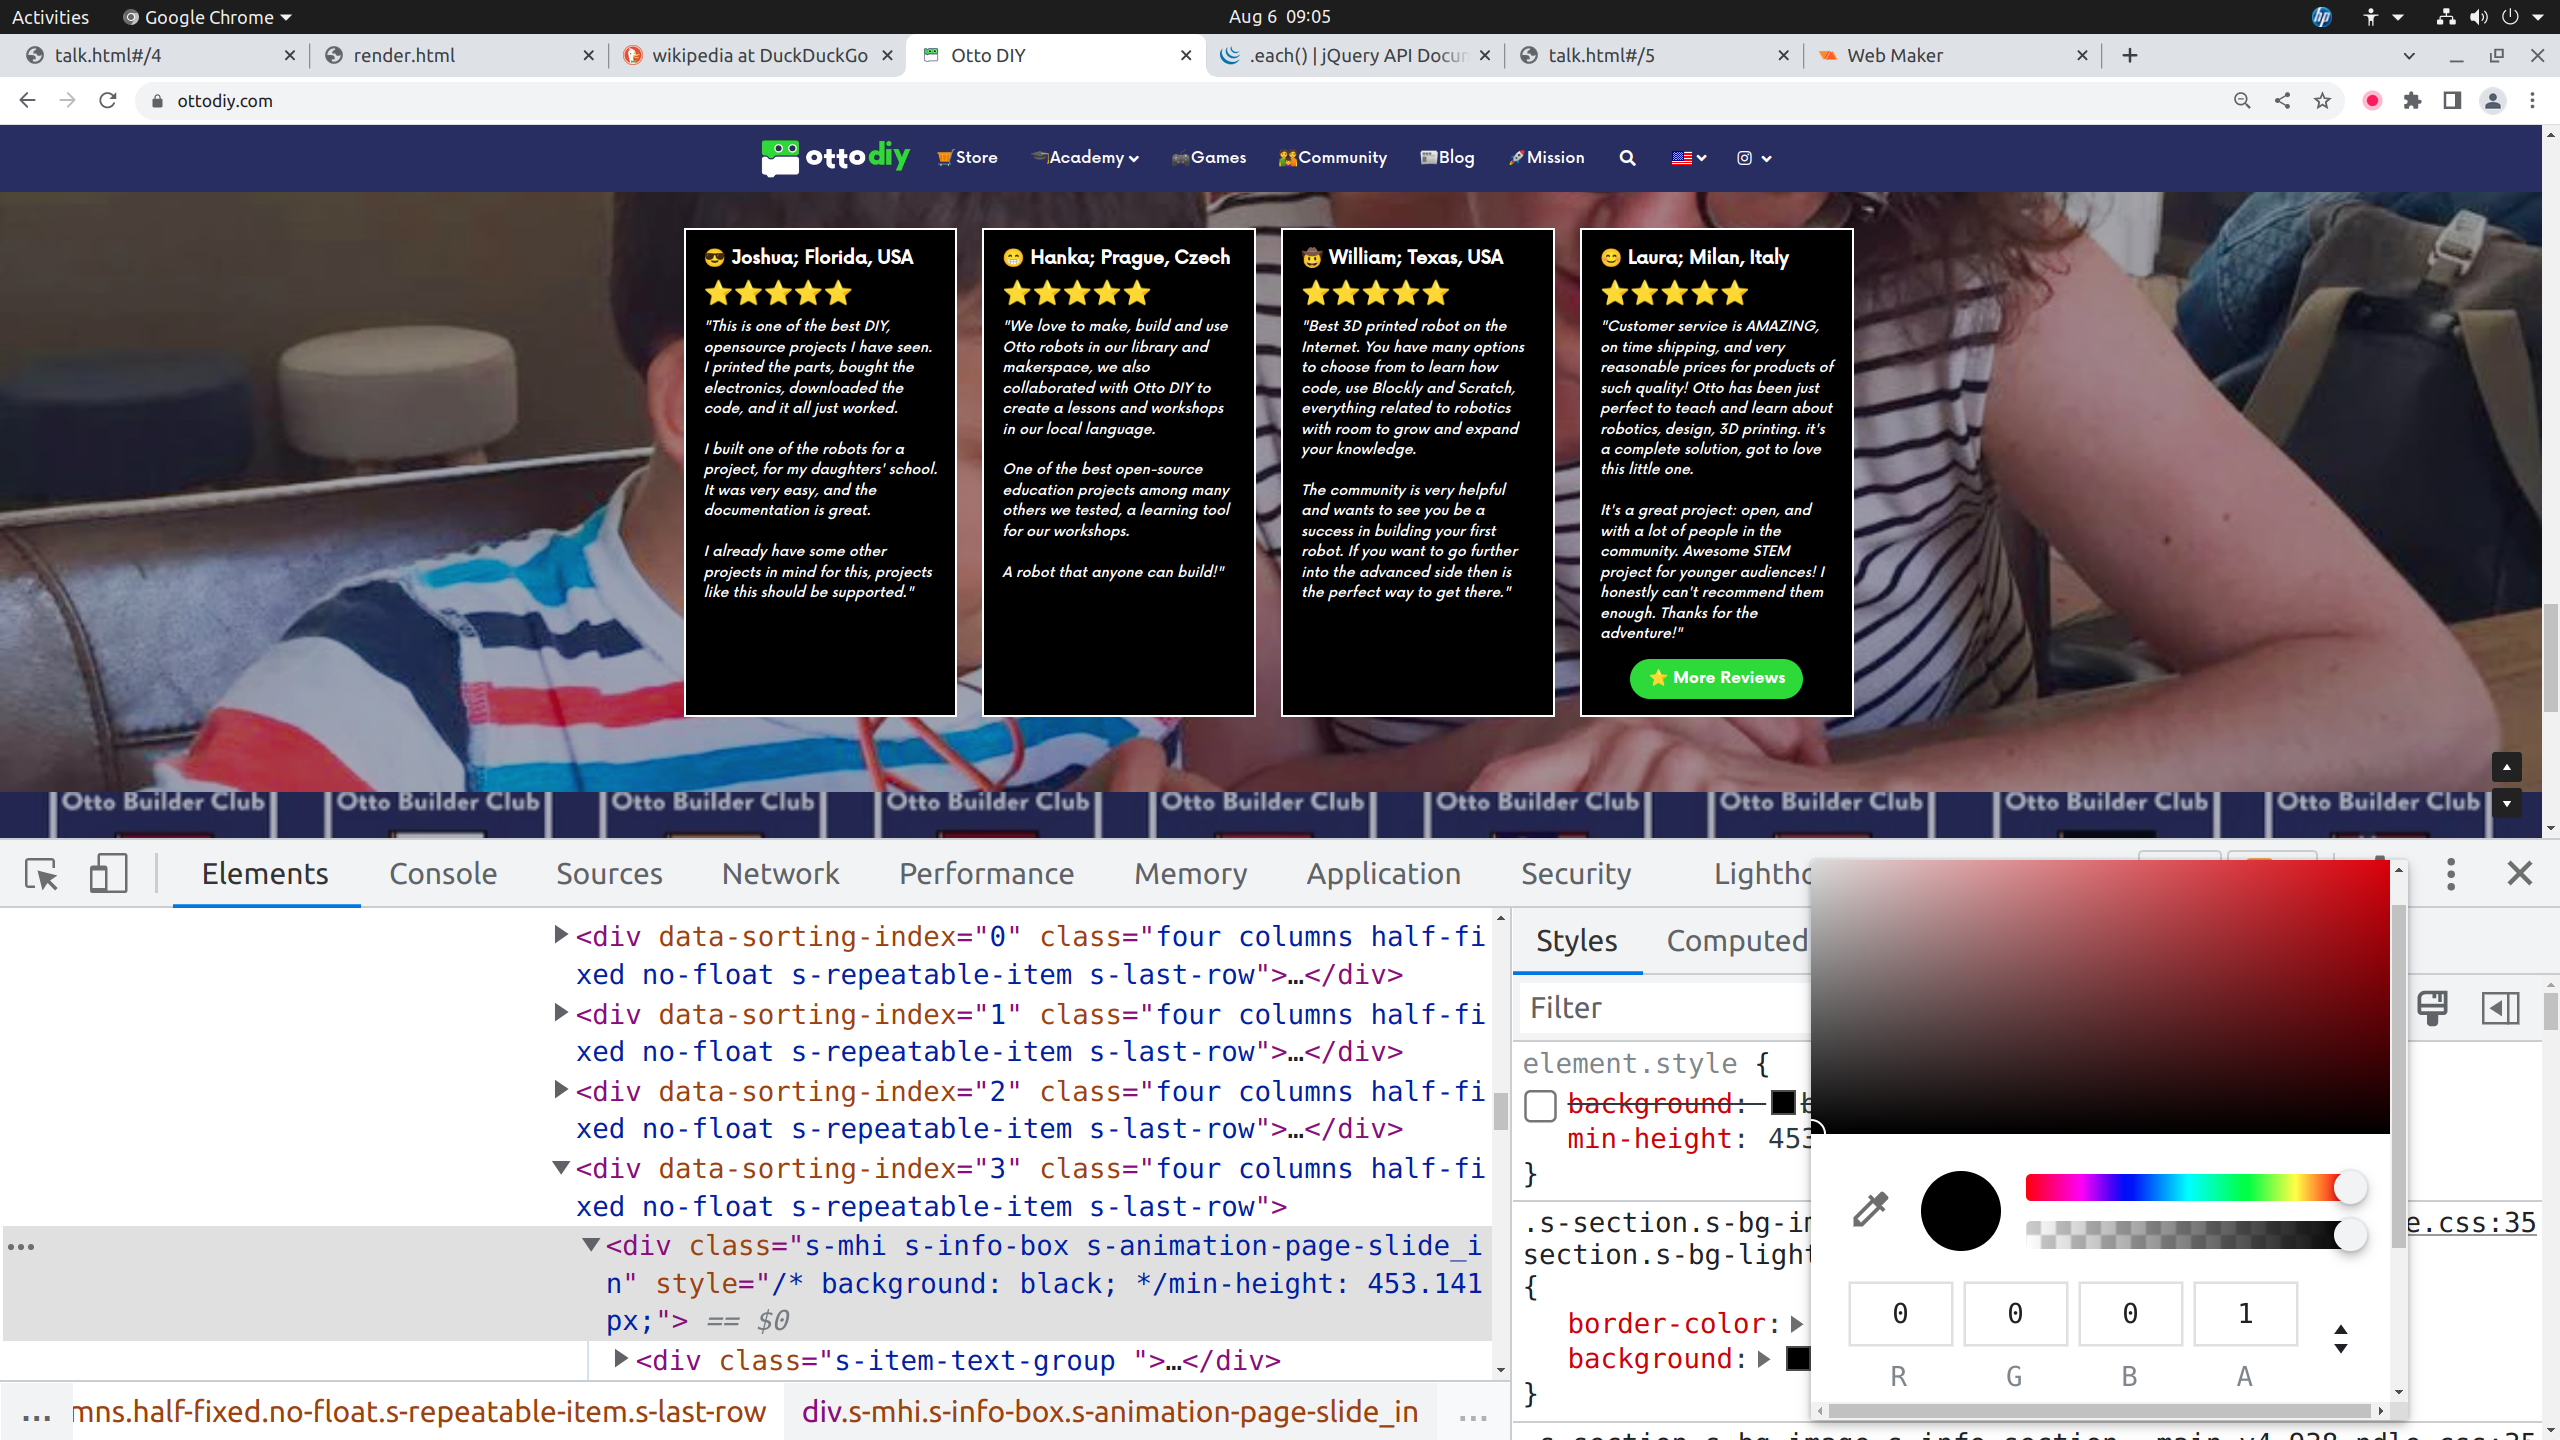Open DevTools three-dot options menu

(2450, 874)
